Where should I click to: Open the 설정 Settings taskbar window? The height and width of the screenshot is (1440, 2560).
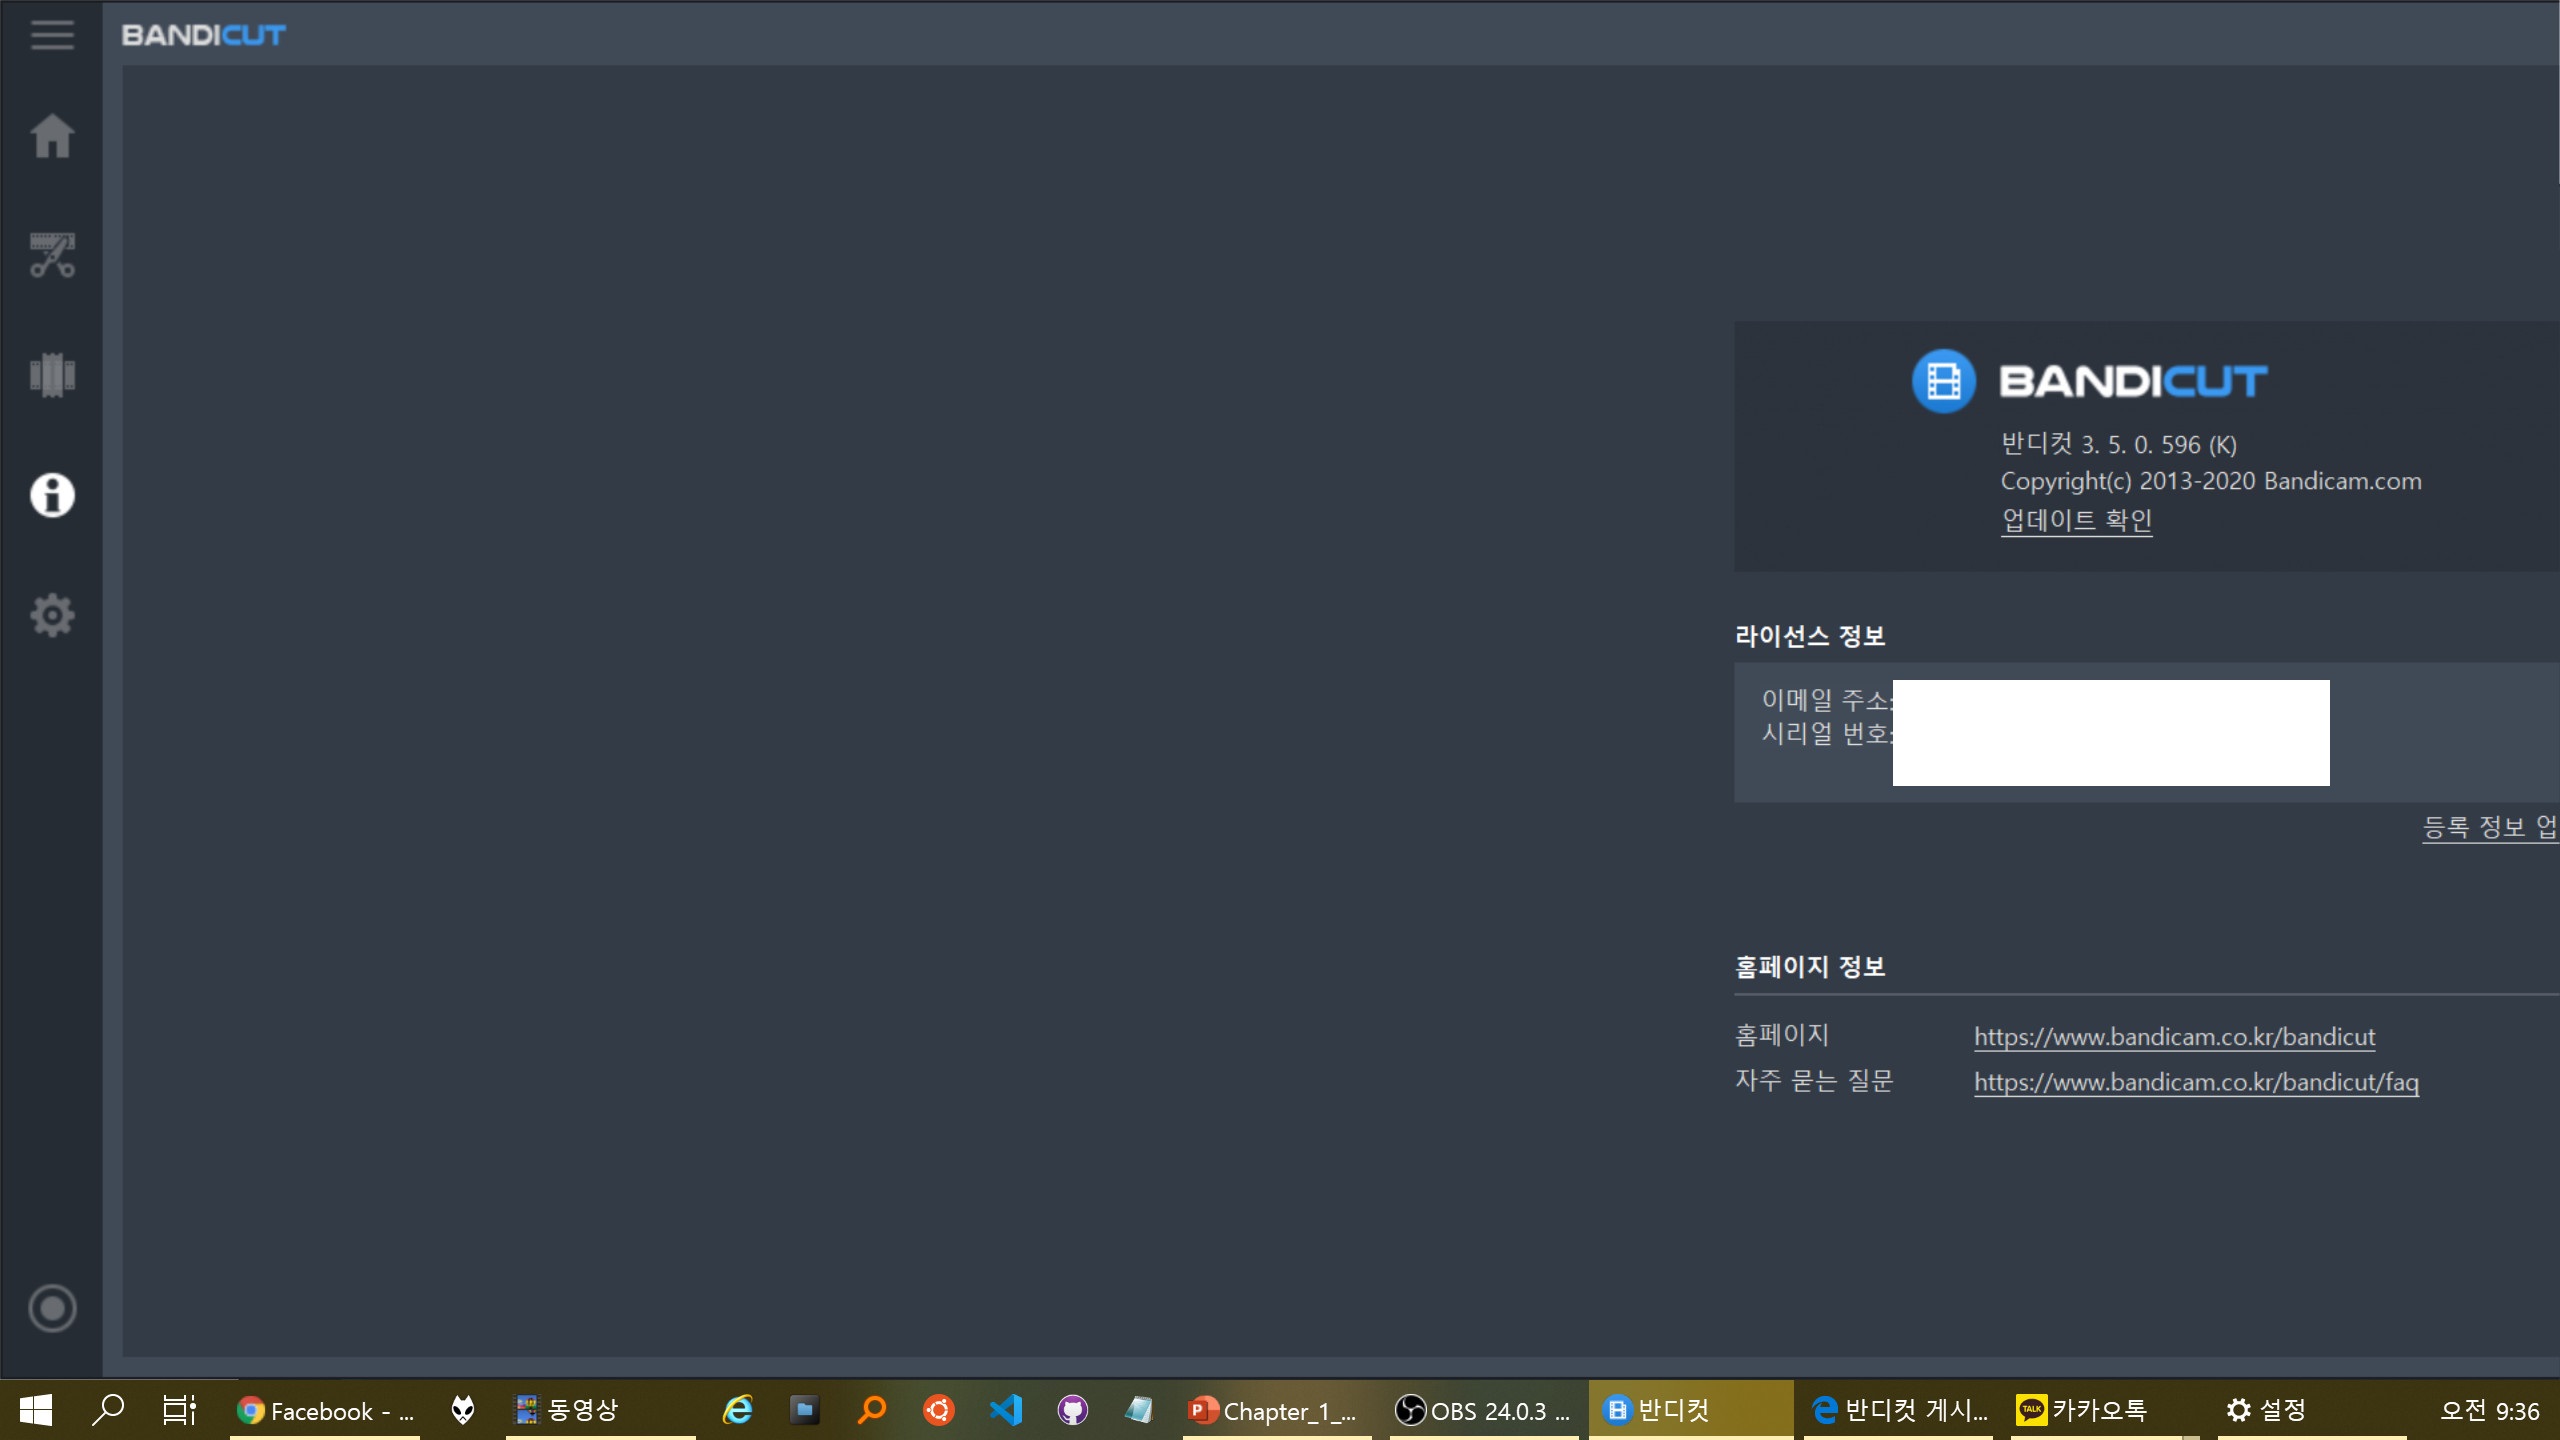pos(2312,1411)
